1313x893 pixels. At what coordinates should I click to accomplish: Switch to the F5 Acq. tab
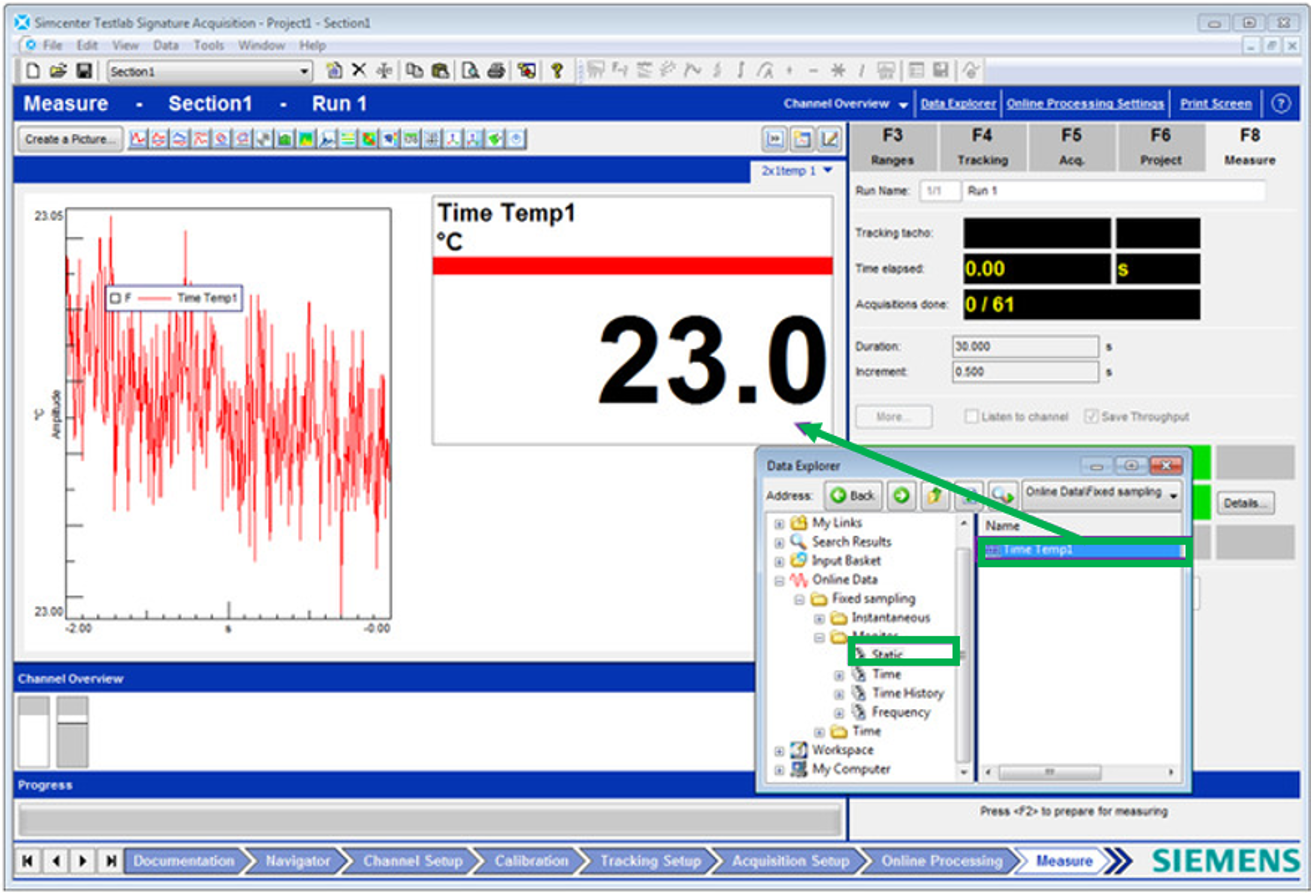(x=1071, y=147)
